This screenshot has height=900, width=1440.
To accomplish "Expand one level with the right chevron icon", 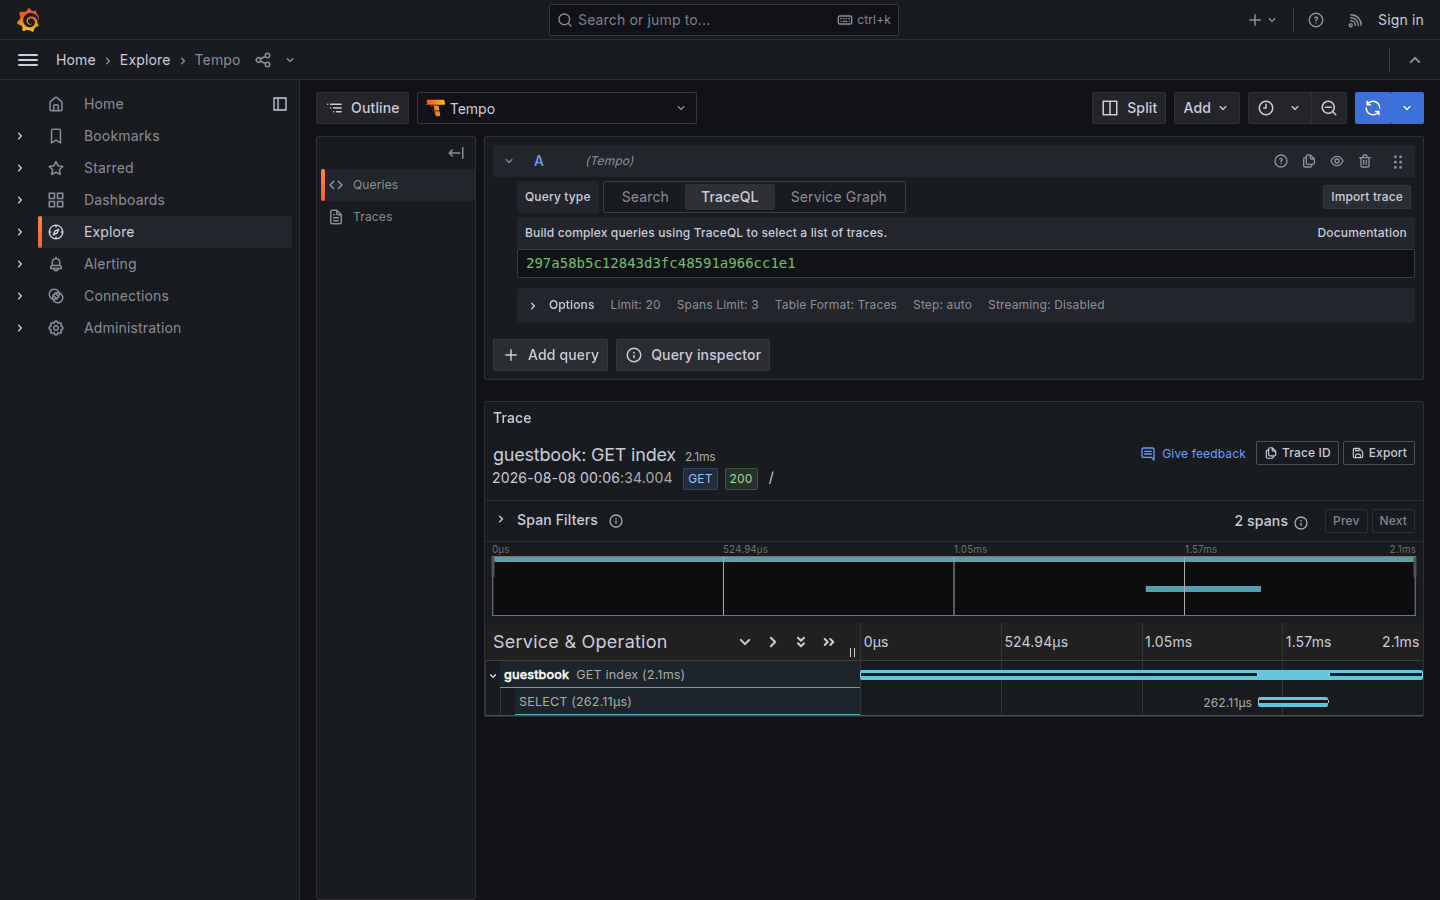I will pyautogui.click(x=773, y=642).
